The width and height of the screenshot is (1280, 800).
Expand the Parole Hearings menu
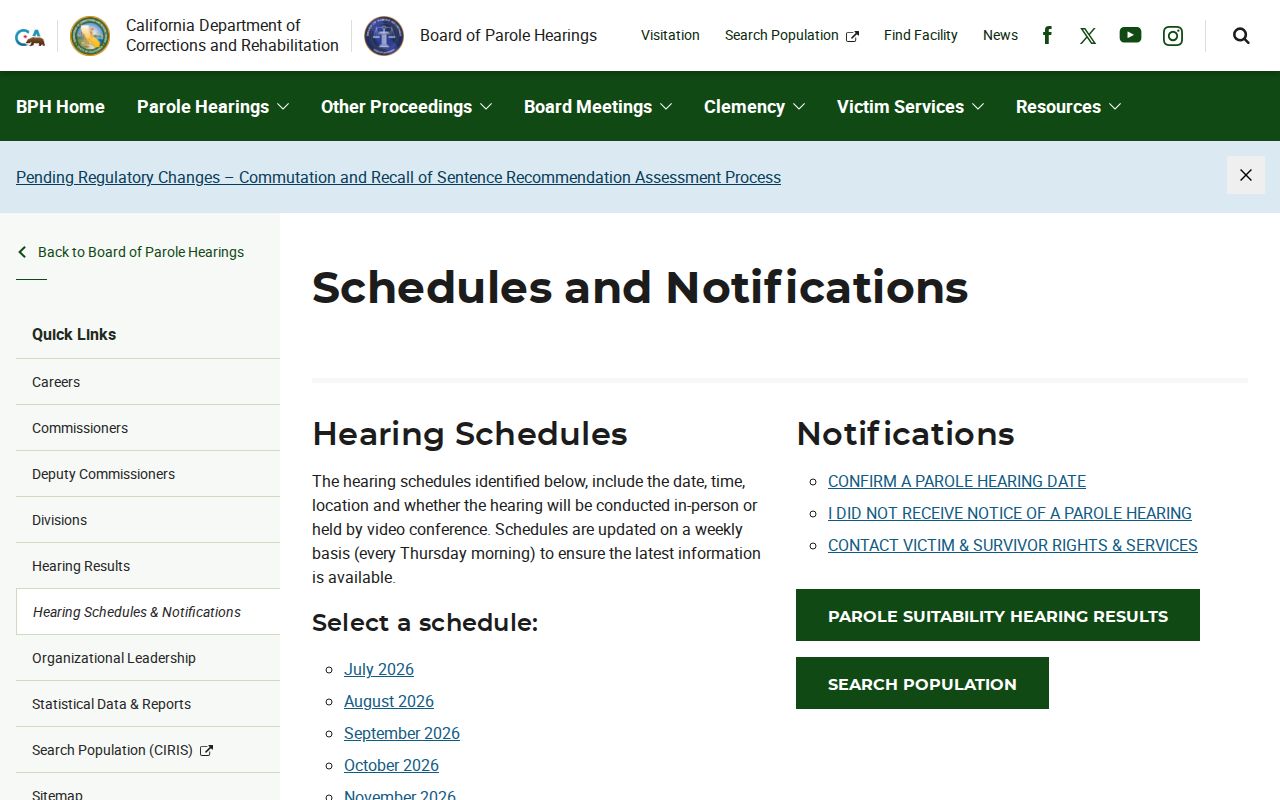tap(213, 106)
